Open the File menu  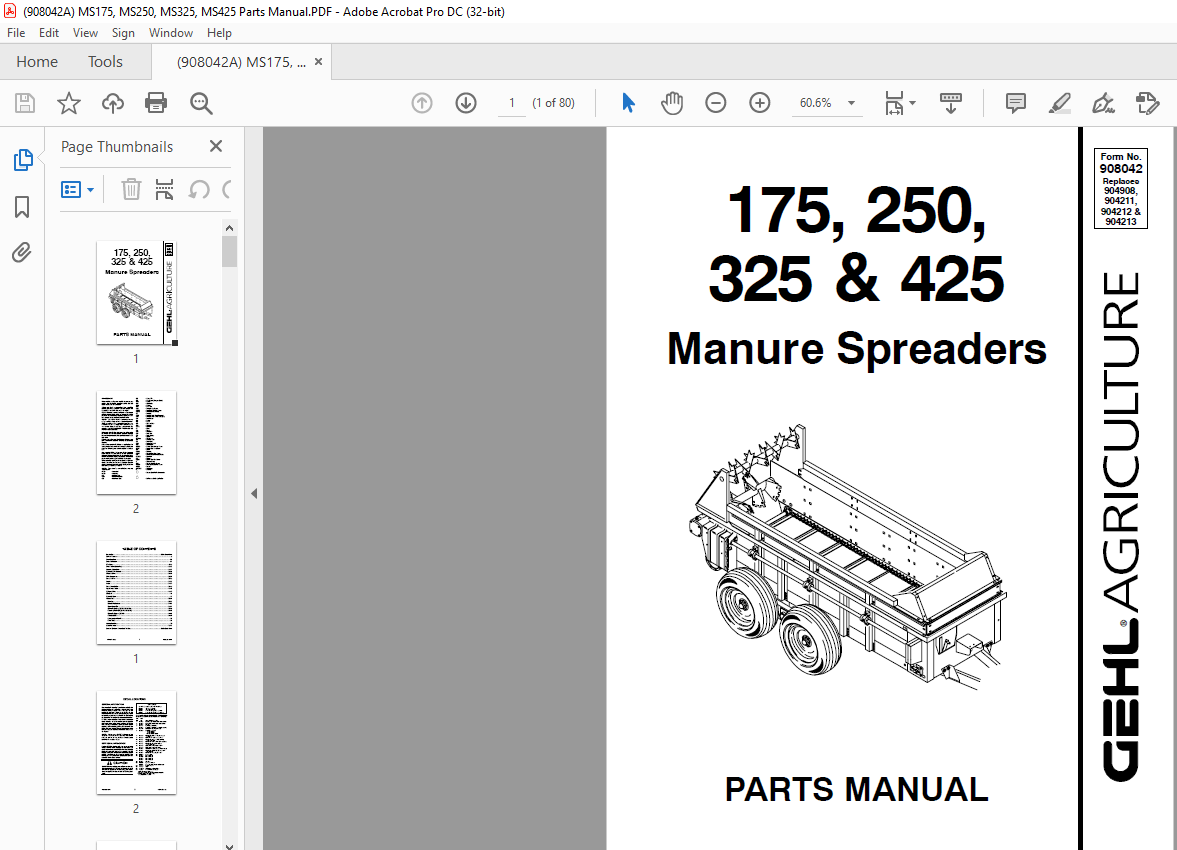coord(16,33)
